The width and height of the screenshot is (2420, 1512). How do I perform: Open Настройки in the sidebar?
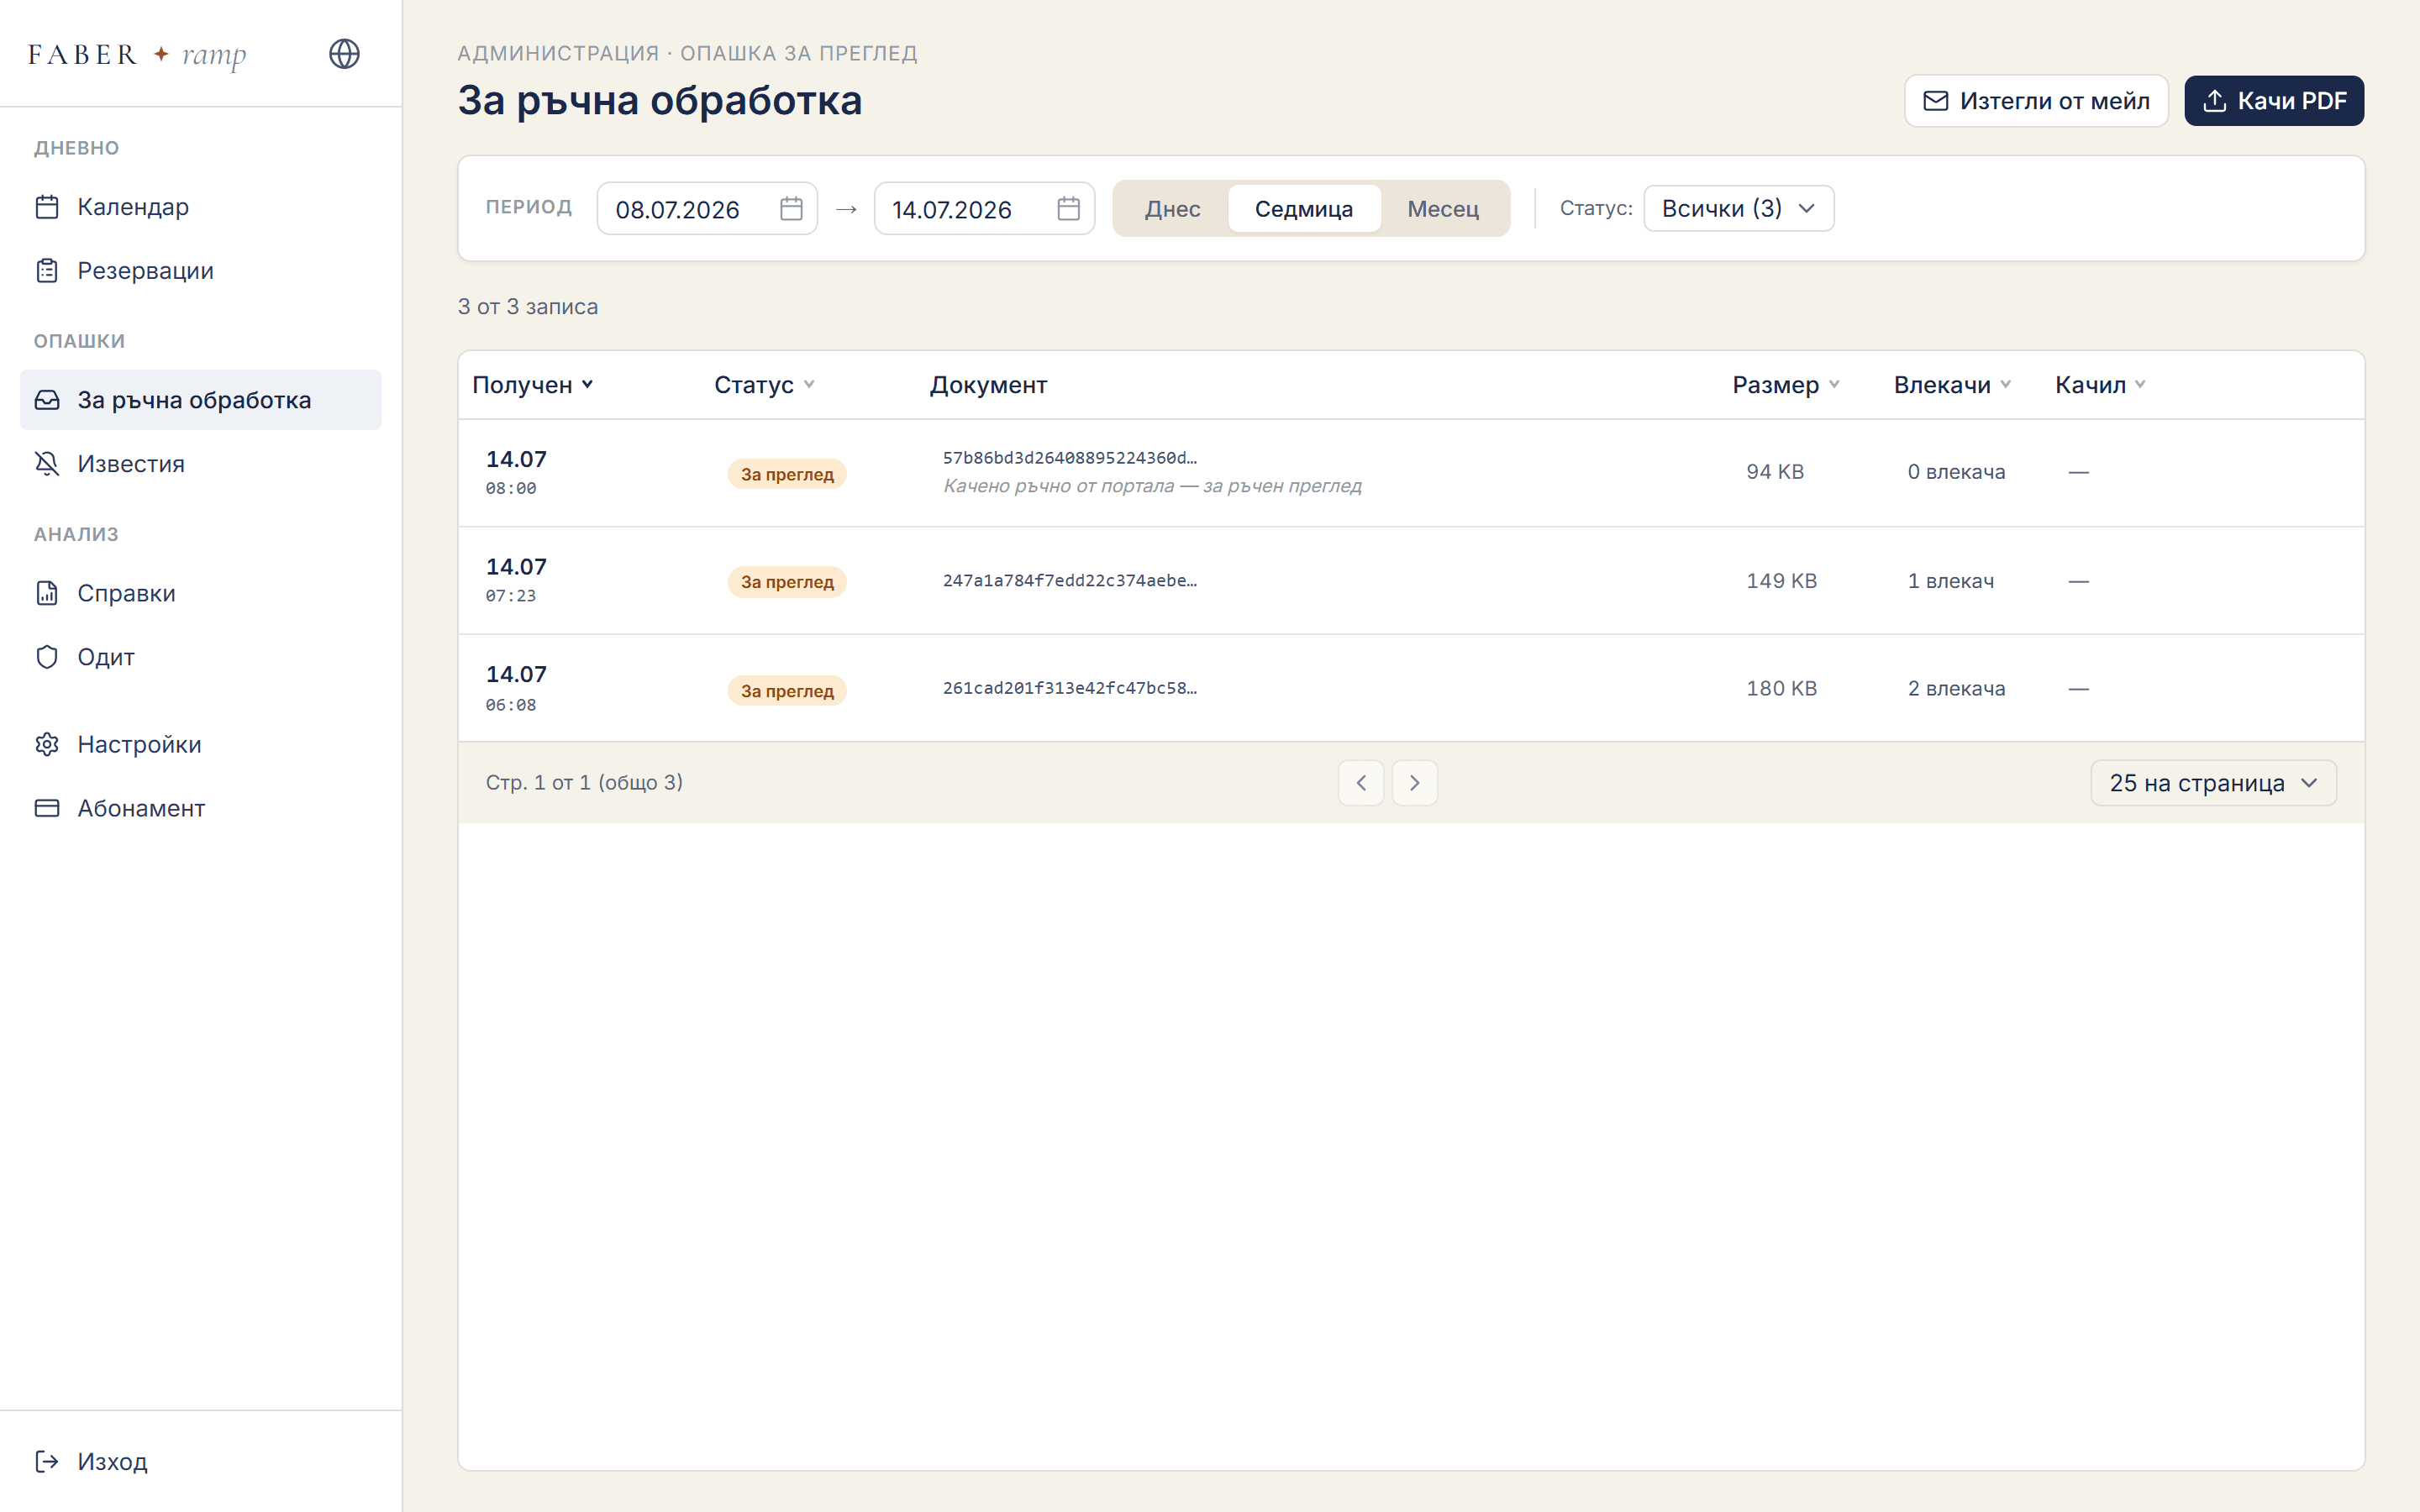pyautogui.click(x=200, y=744)
